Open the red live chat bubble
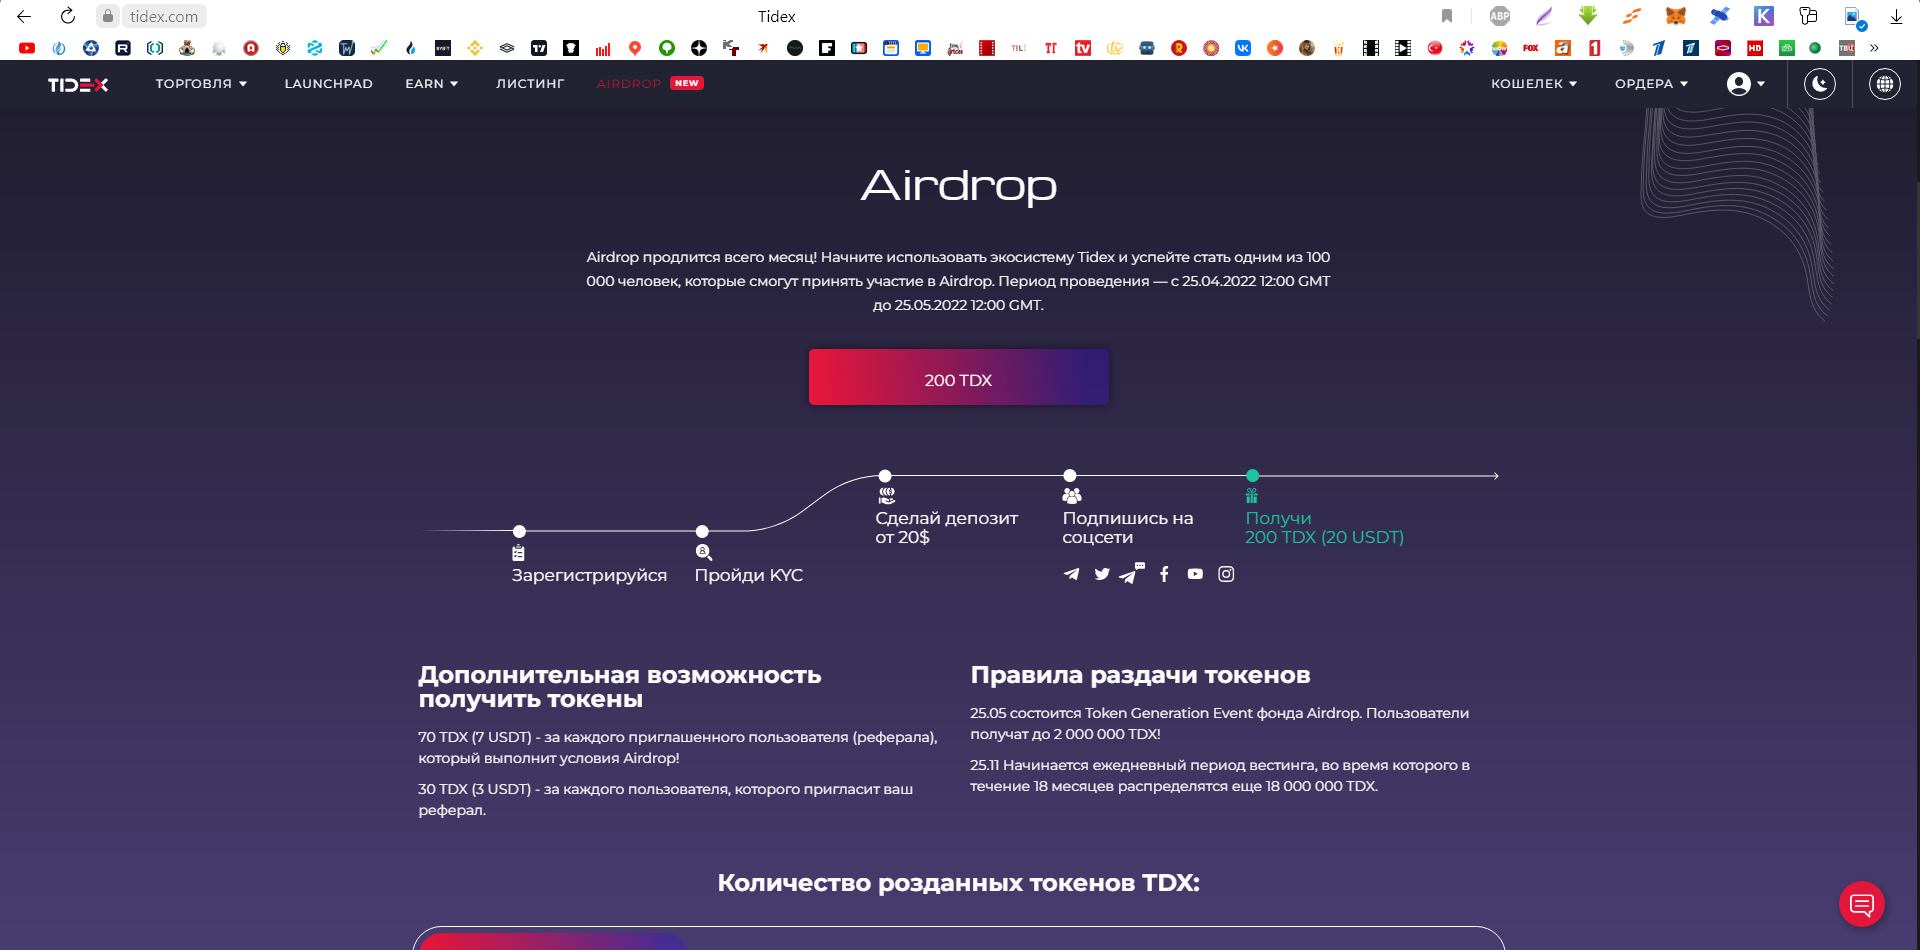1920x950 pixels. click(1862, 904)
